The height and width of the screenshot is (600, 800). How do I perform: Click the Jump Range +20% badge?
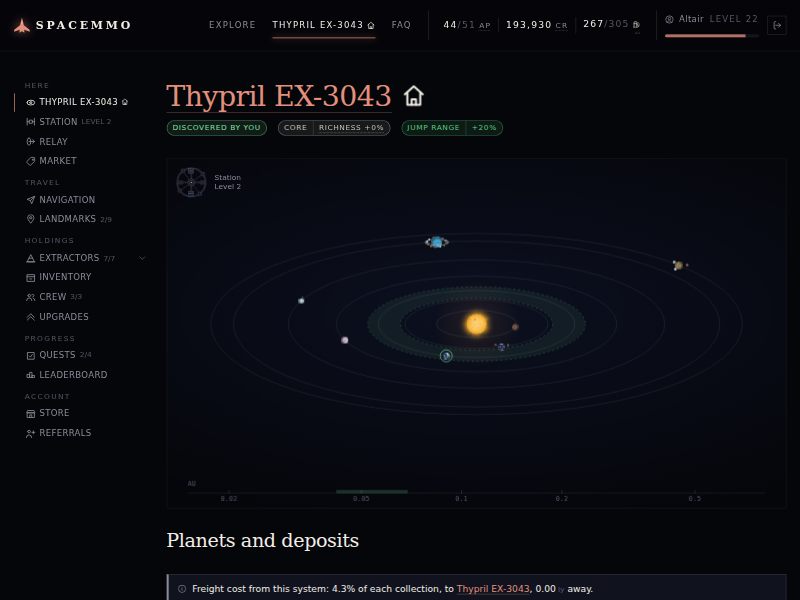point(452,128)
